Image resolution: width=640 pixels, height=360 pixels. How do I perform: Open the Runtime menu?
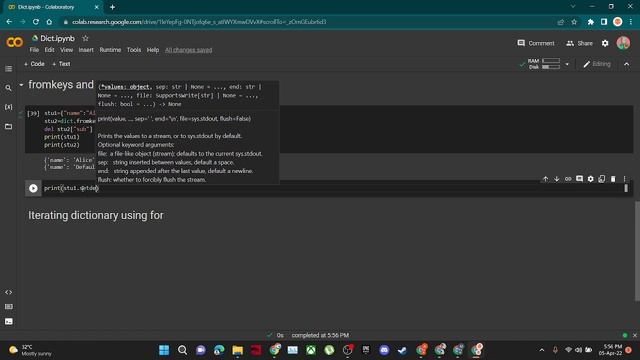tap(110, 50)
